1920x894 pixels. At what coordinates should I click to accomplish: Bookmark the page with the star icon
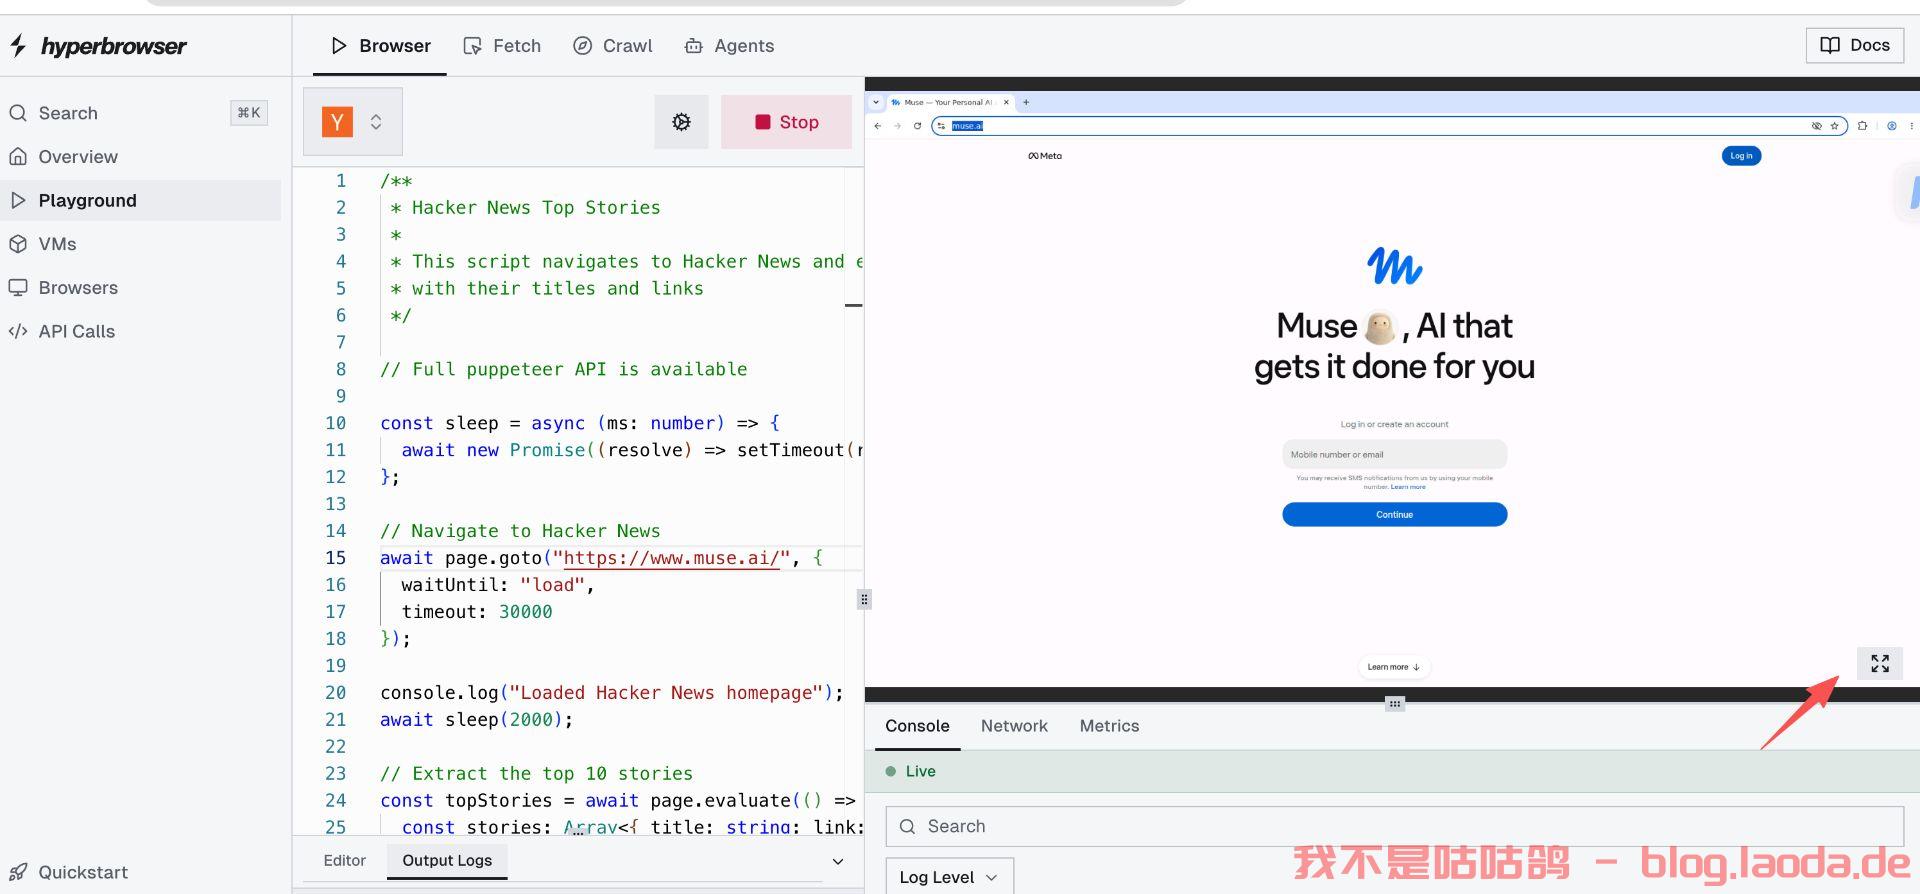coord(1834,126)
